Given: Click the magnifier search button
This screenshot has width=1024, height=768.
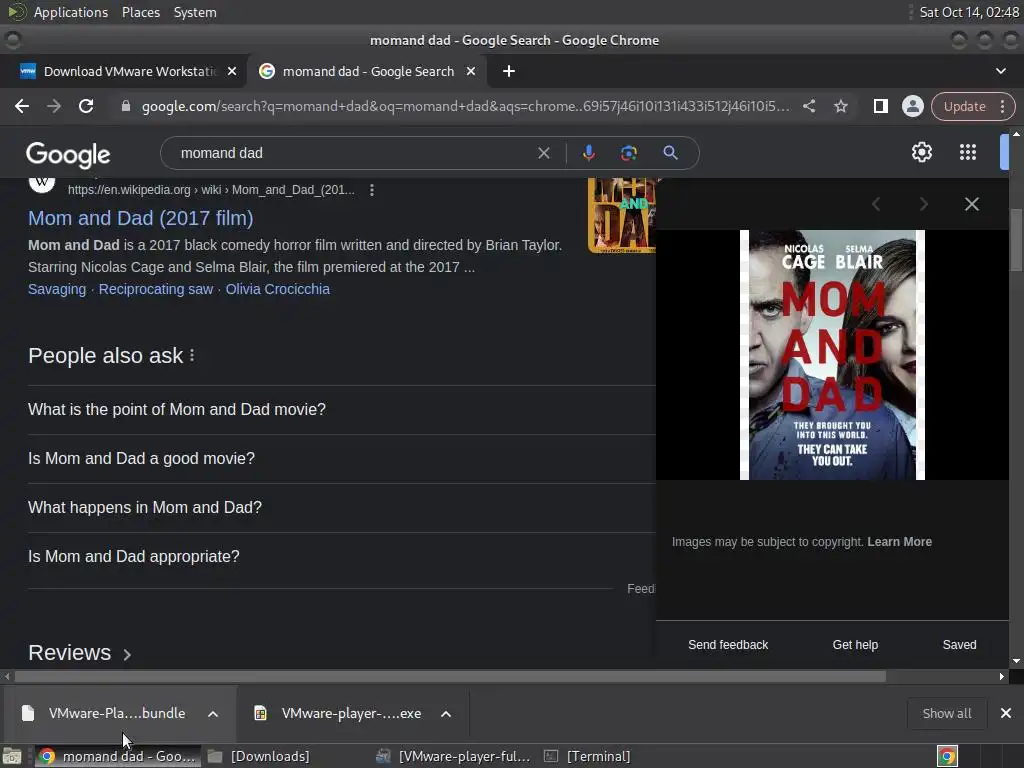Looking at the screenshot, I should tap(670, 153).
